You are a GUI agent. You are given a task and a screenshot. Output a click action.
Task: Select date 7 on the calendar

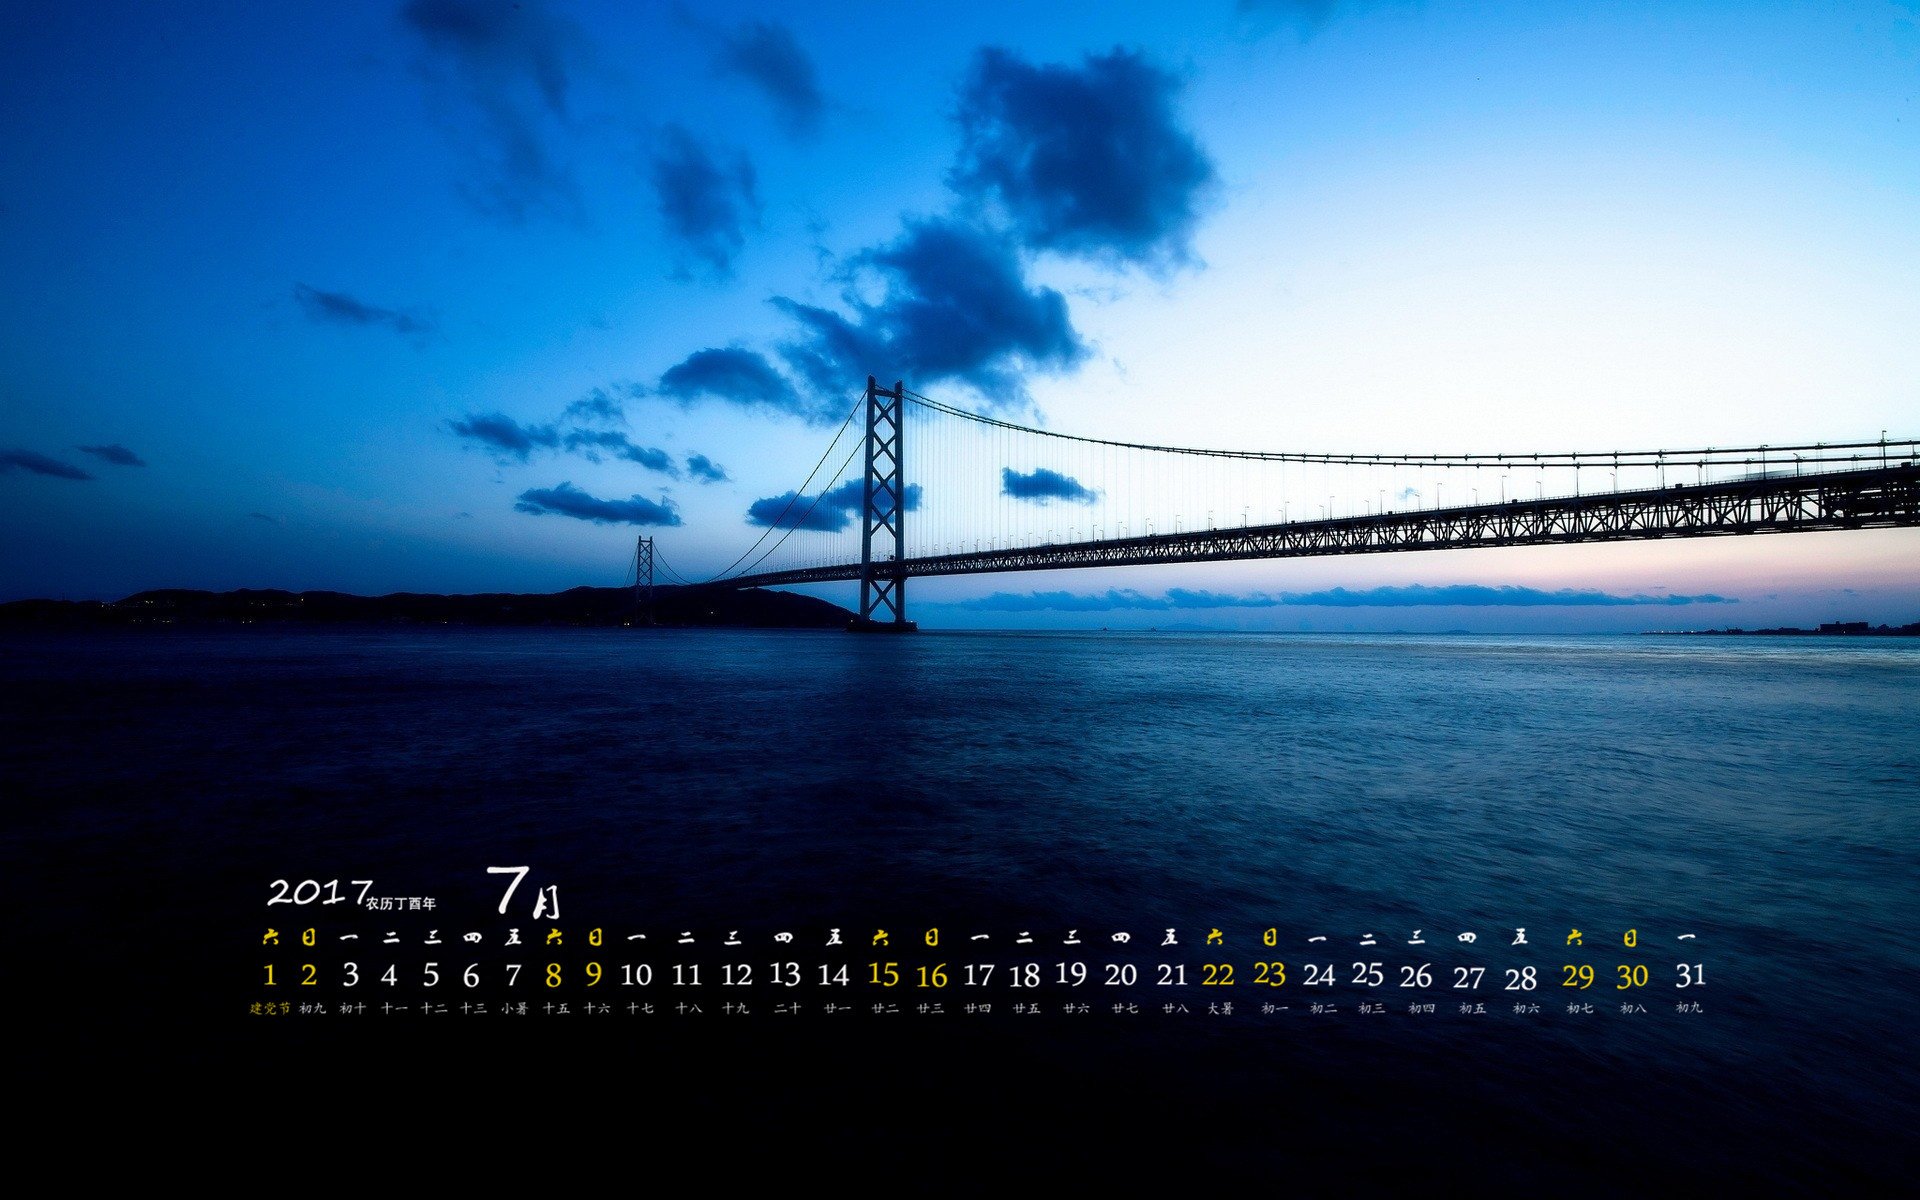click(x=513, y=974)
